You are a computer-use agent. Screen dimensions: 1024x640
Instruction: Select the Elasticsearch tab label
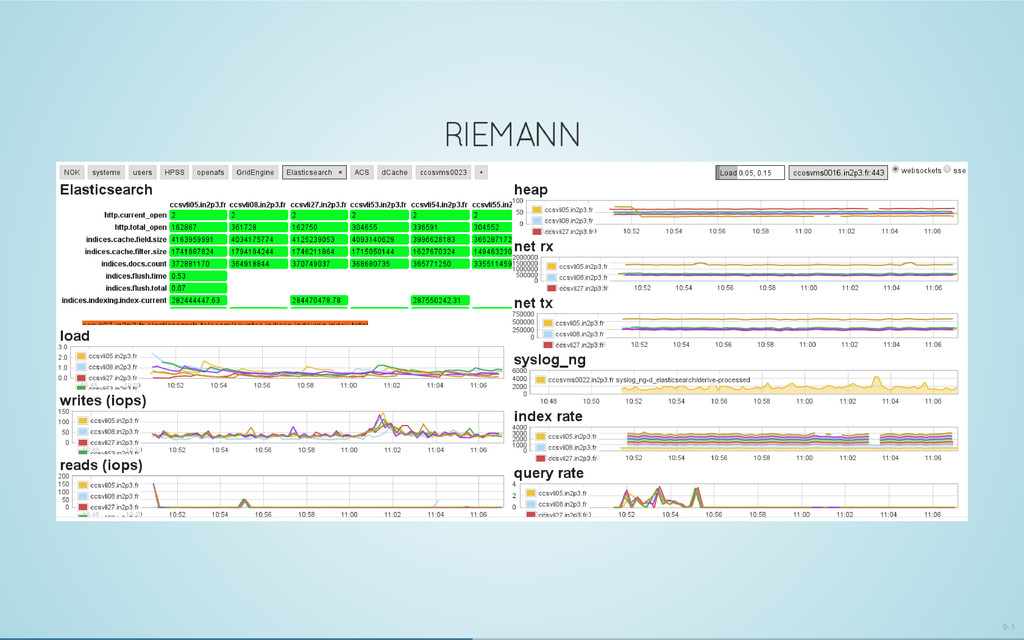tap(309, 172)
